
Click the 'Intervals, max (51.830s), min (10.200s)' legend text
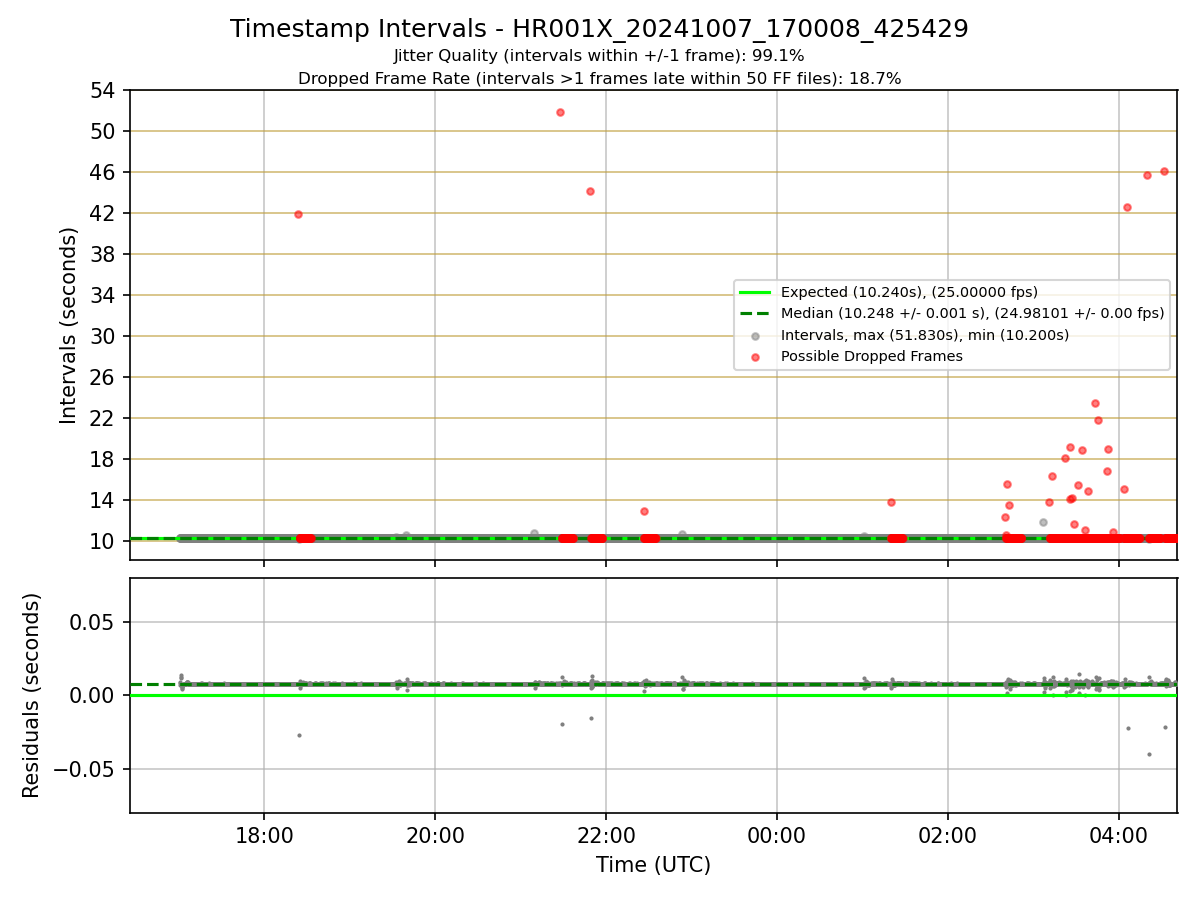tap(925, 335)
